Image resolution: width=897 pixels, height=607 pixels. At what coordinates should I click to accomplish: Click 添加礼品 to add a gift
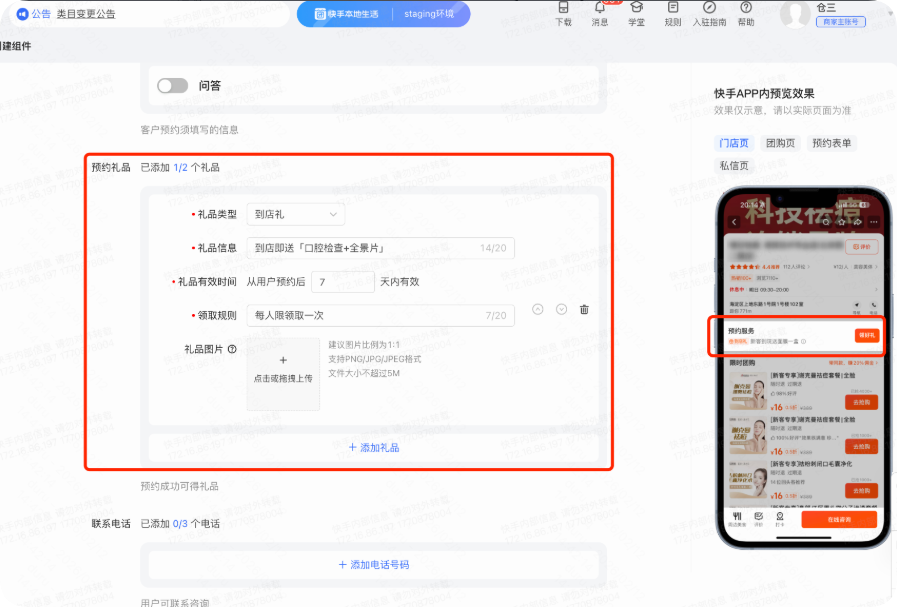tap(374, 447)
